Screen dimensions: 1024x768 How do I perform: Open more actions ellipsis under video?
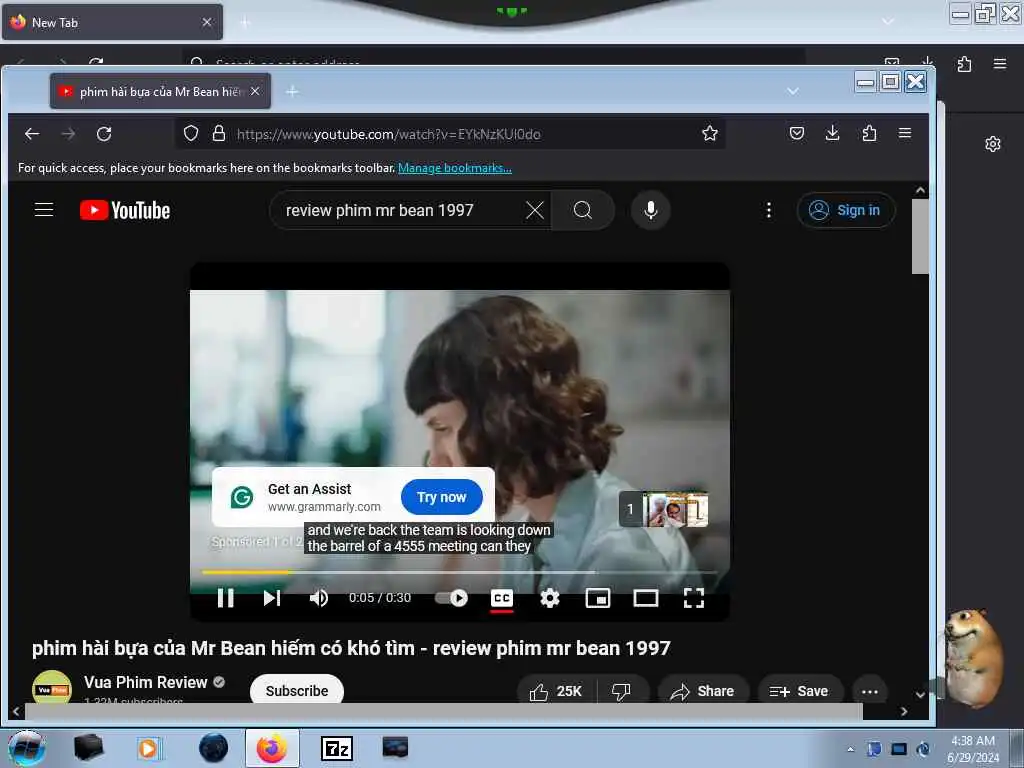click(x=870, y=691)
